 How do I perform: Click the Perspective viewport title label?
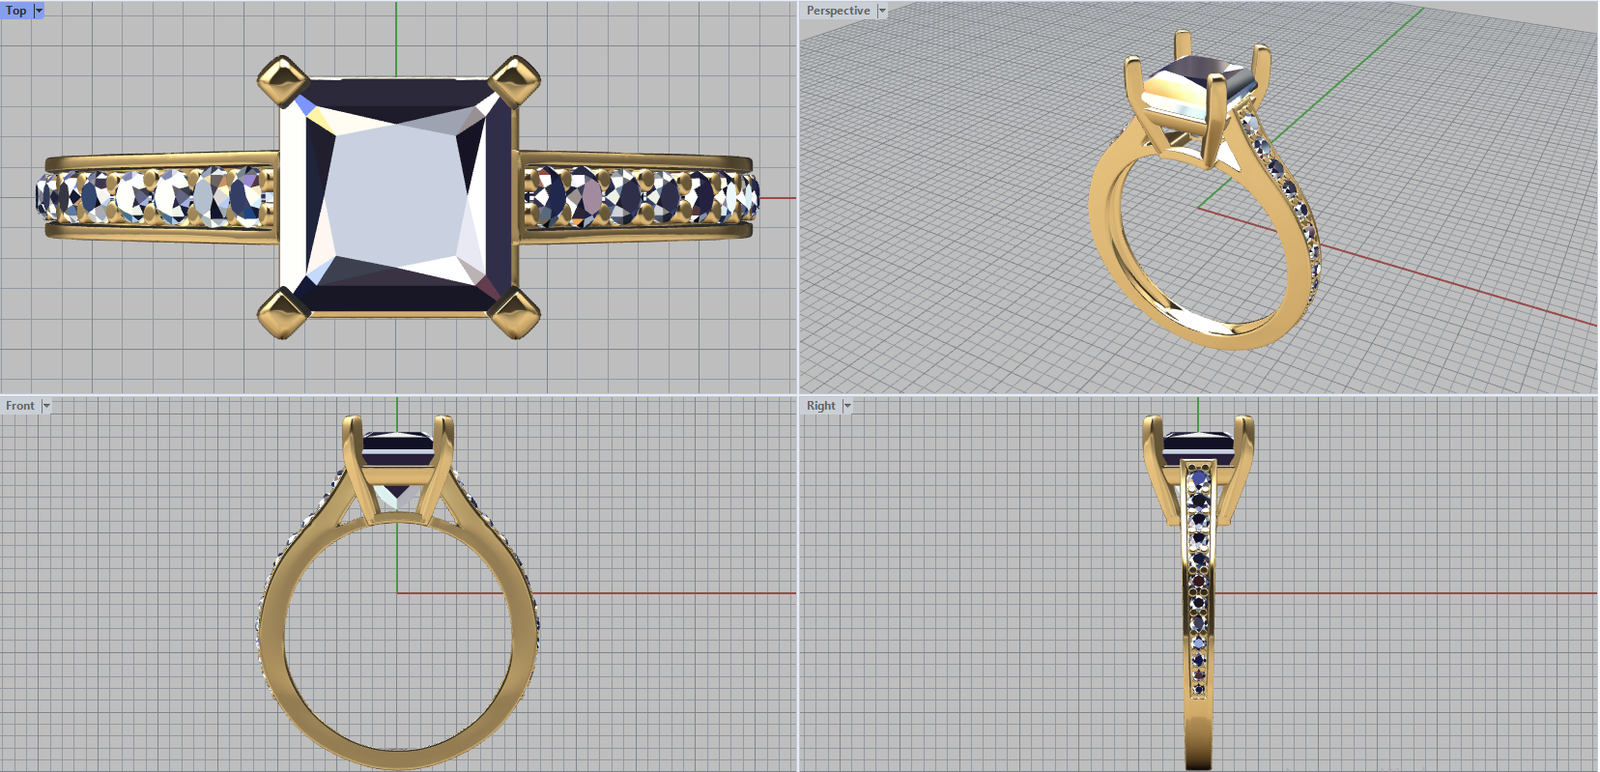click(x=838, y=10)
